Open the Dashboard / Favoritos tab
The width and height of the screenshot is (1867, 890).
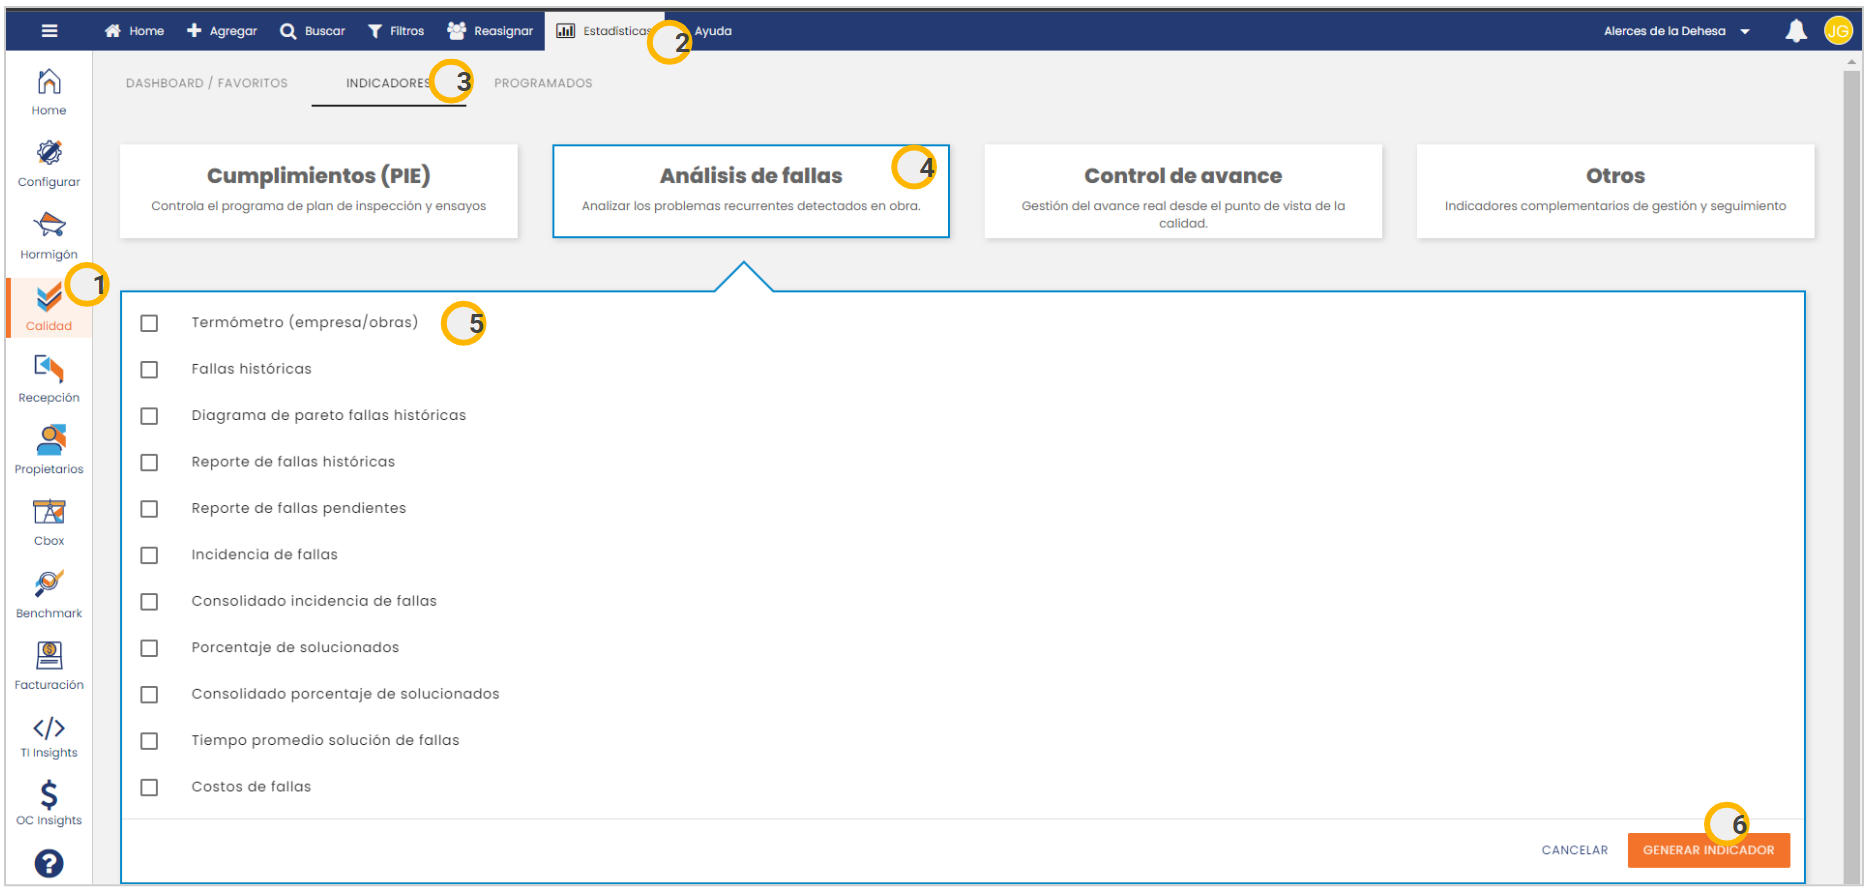[x=206, y=83]
